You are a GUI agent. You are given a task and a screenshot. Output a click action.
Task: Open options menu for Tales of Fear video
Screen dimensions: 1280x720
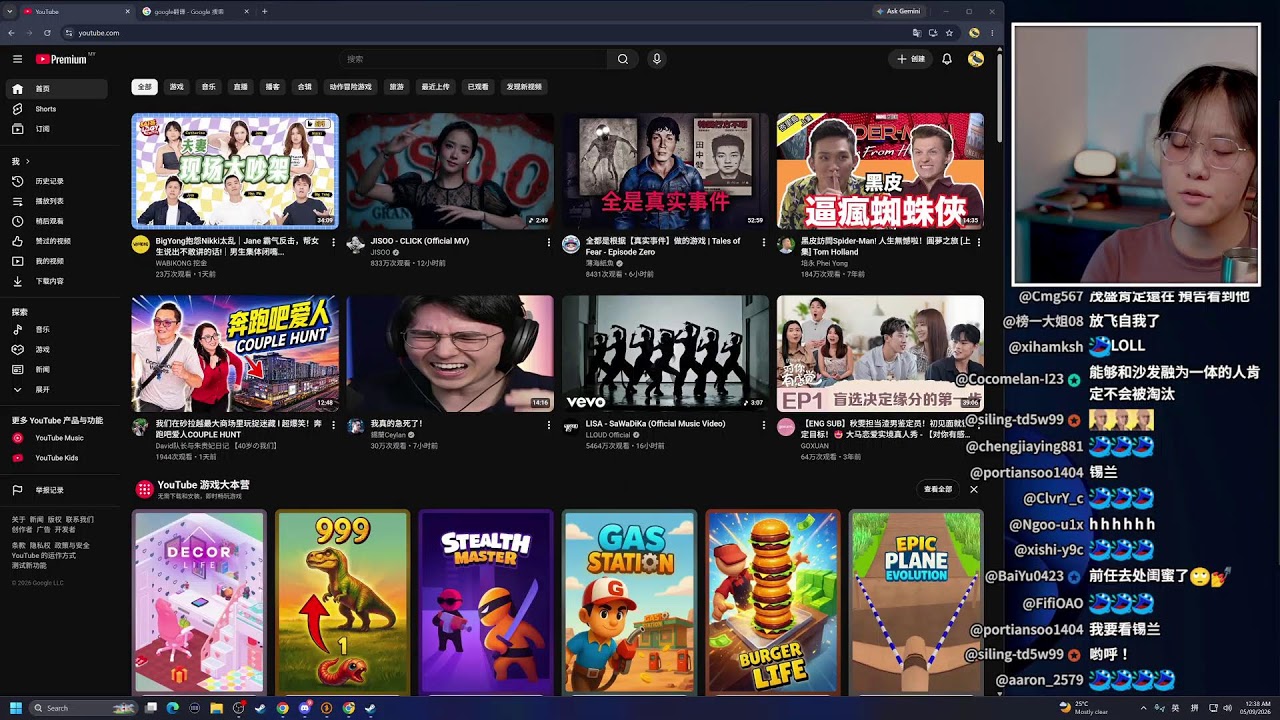point(764,242)
